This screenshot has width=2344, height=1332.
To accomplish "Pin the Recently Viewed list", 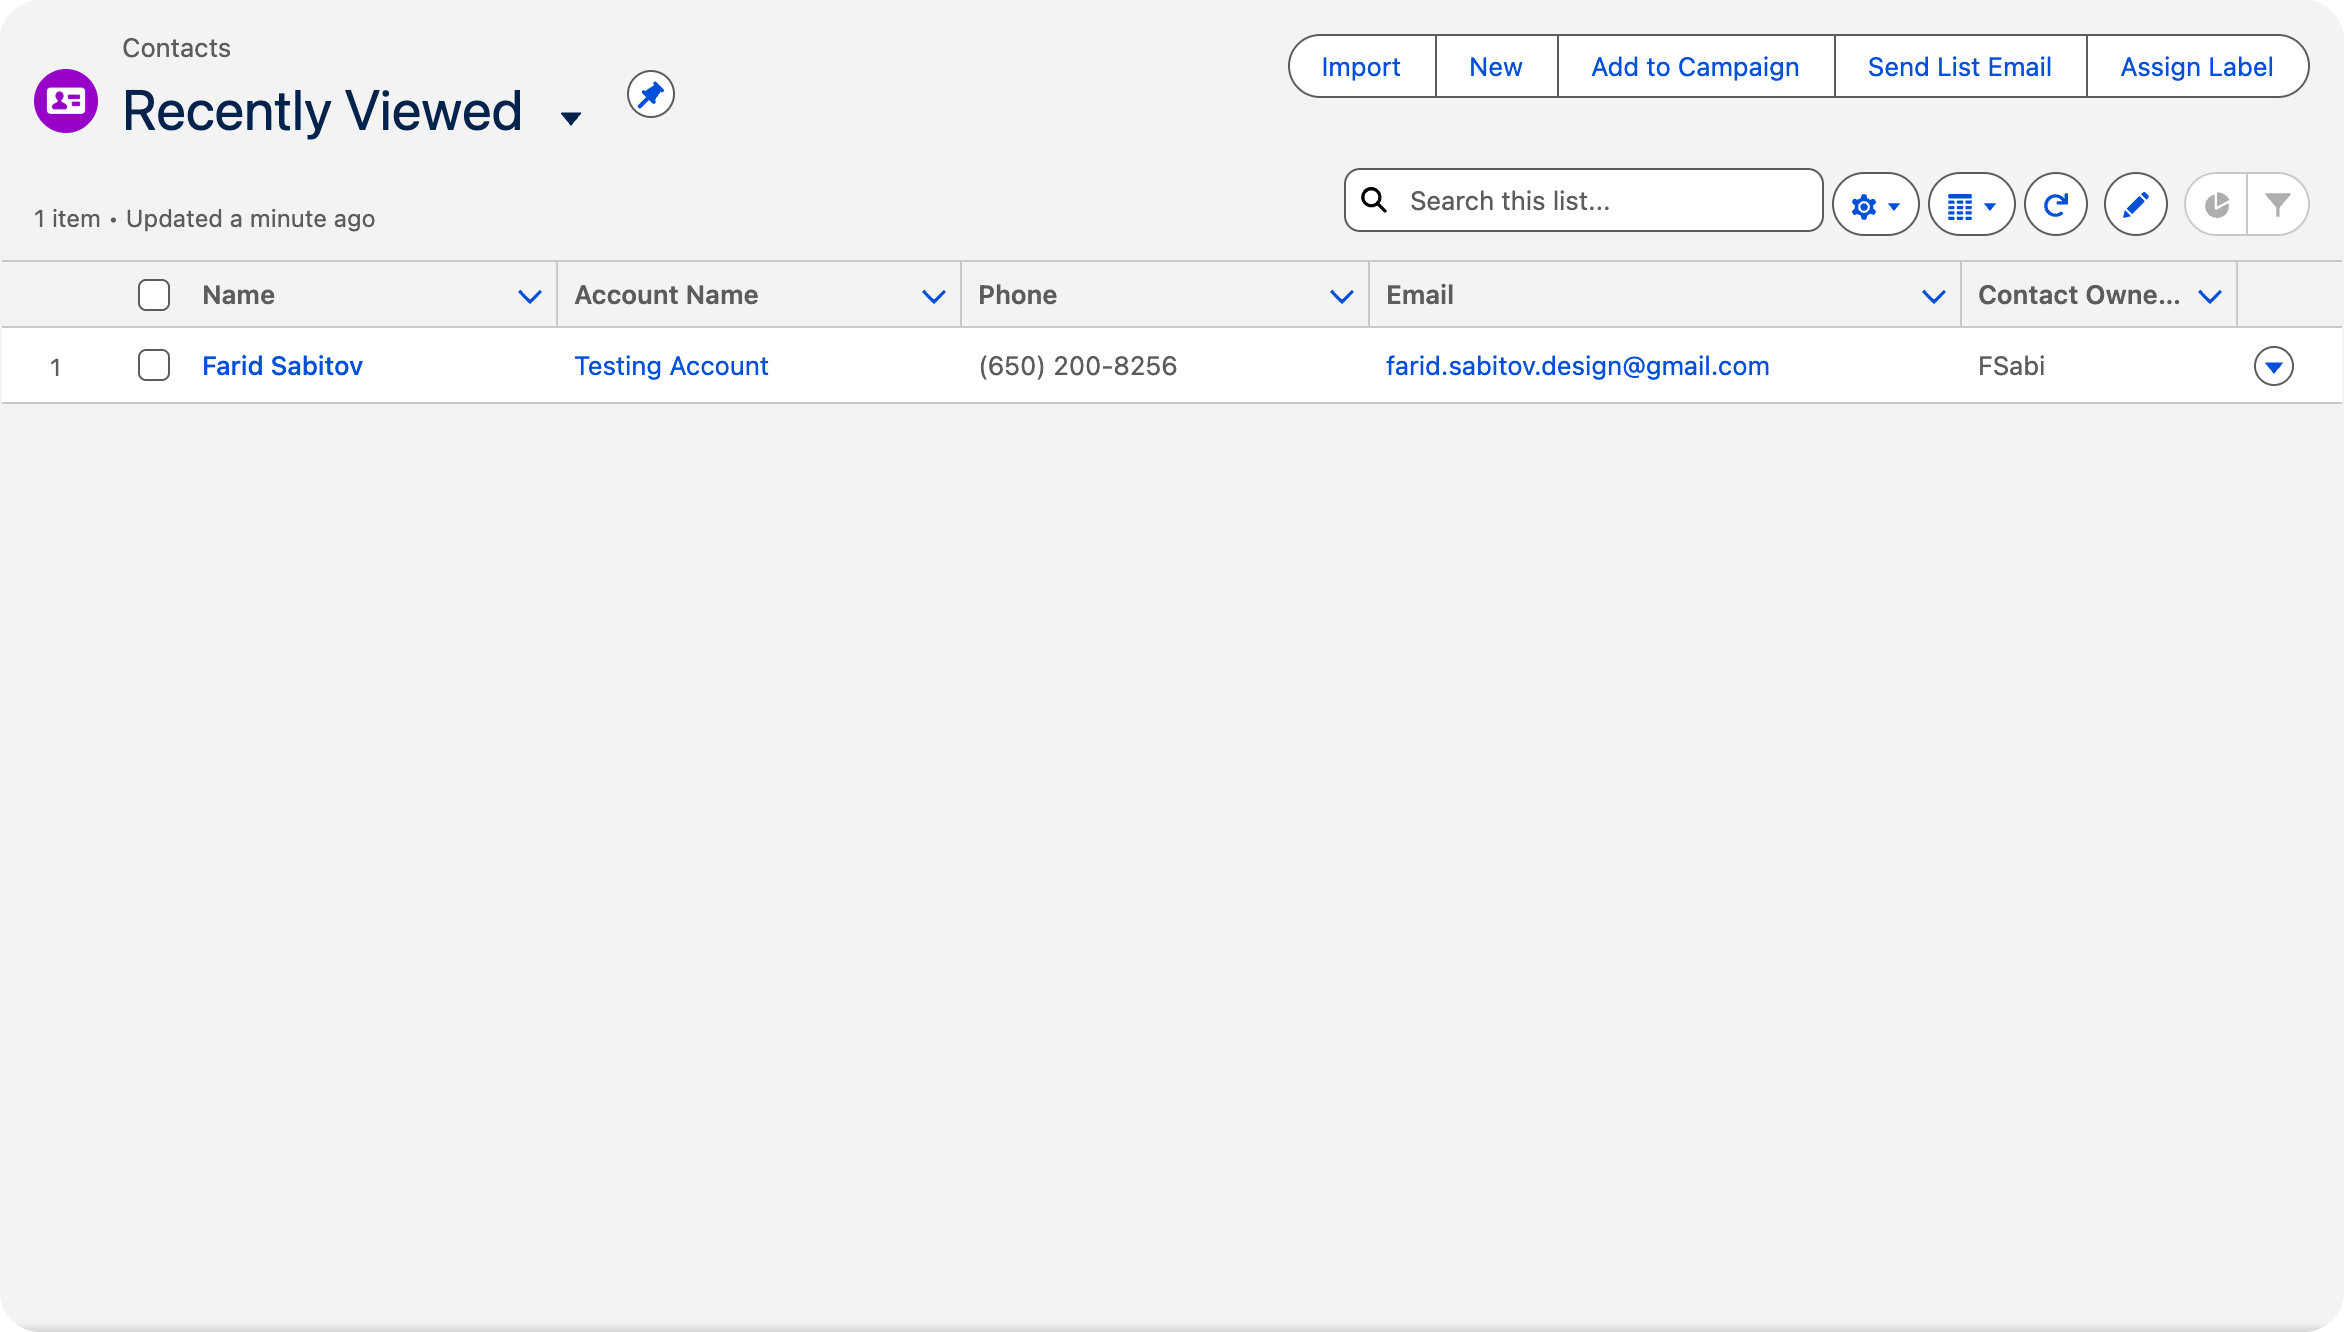I will (x=651, y=95).
